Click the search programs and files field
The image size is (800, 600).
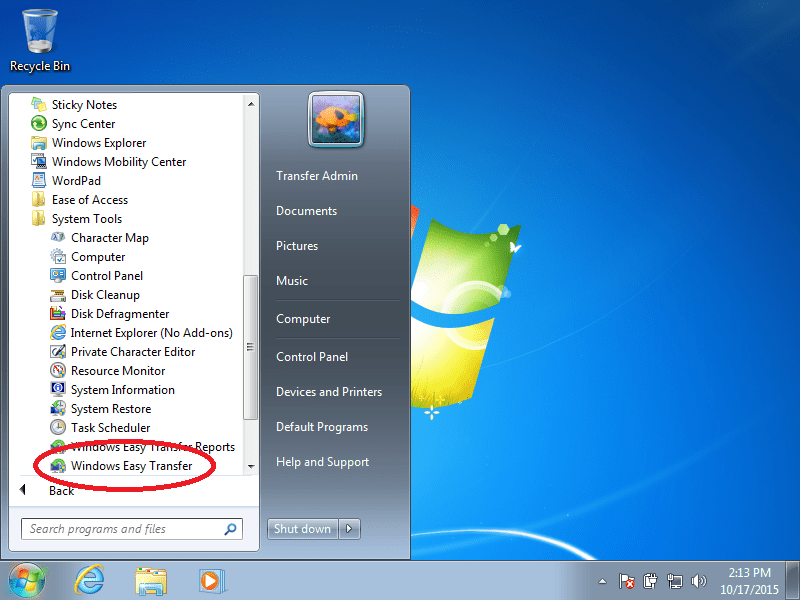130,528
